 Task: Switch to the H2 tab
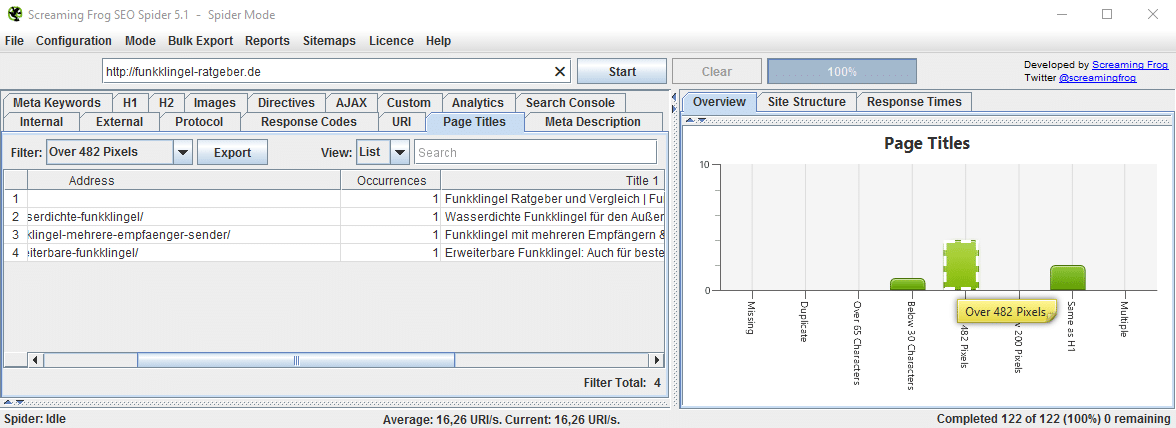pyautogui.click(x=166, y=103)
